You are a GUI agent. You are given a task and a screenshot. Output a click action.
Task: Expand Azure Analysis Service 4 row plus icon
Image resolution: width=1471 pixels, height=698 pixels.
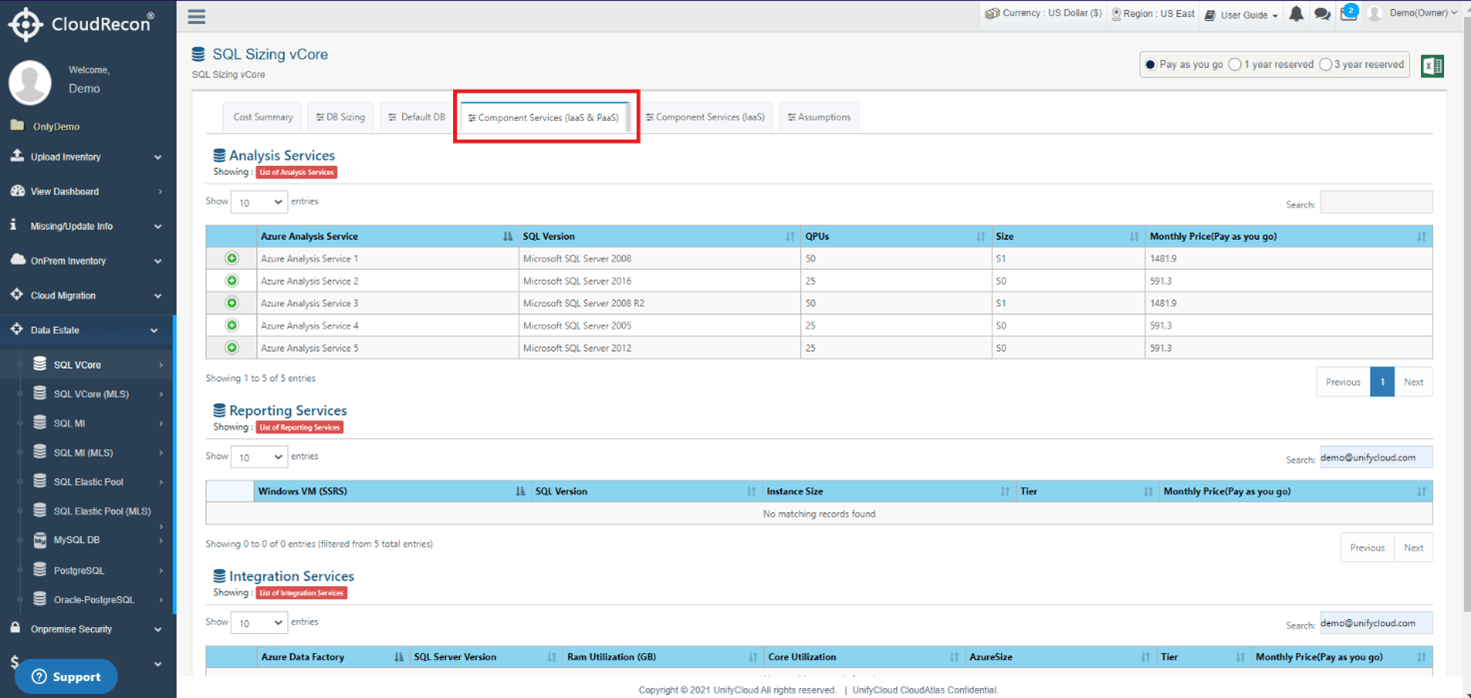[x=232, y=325]
